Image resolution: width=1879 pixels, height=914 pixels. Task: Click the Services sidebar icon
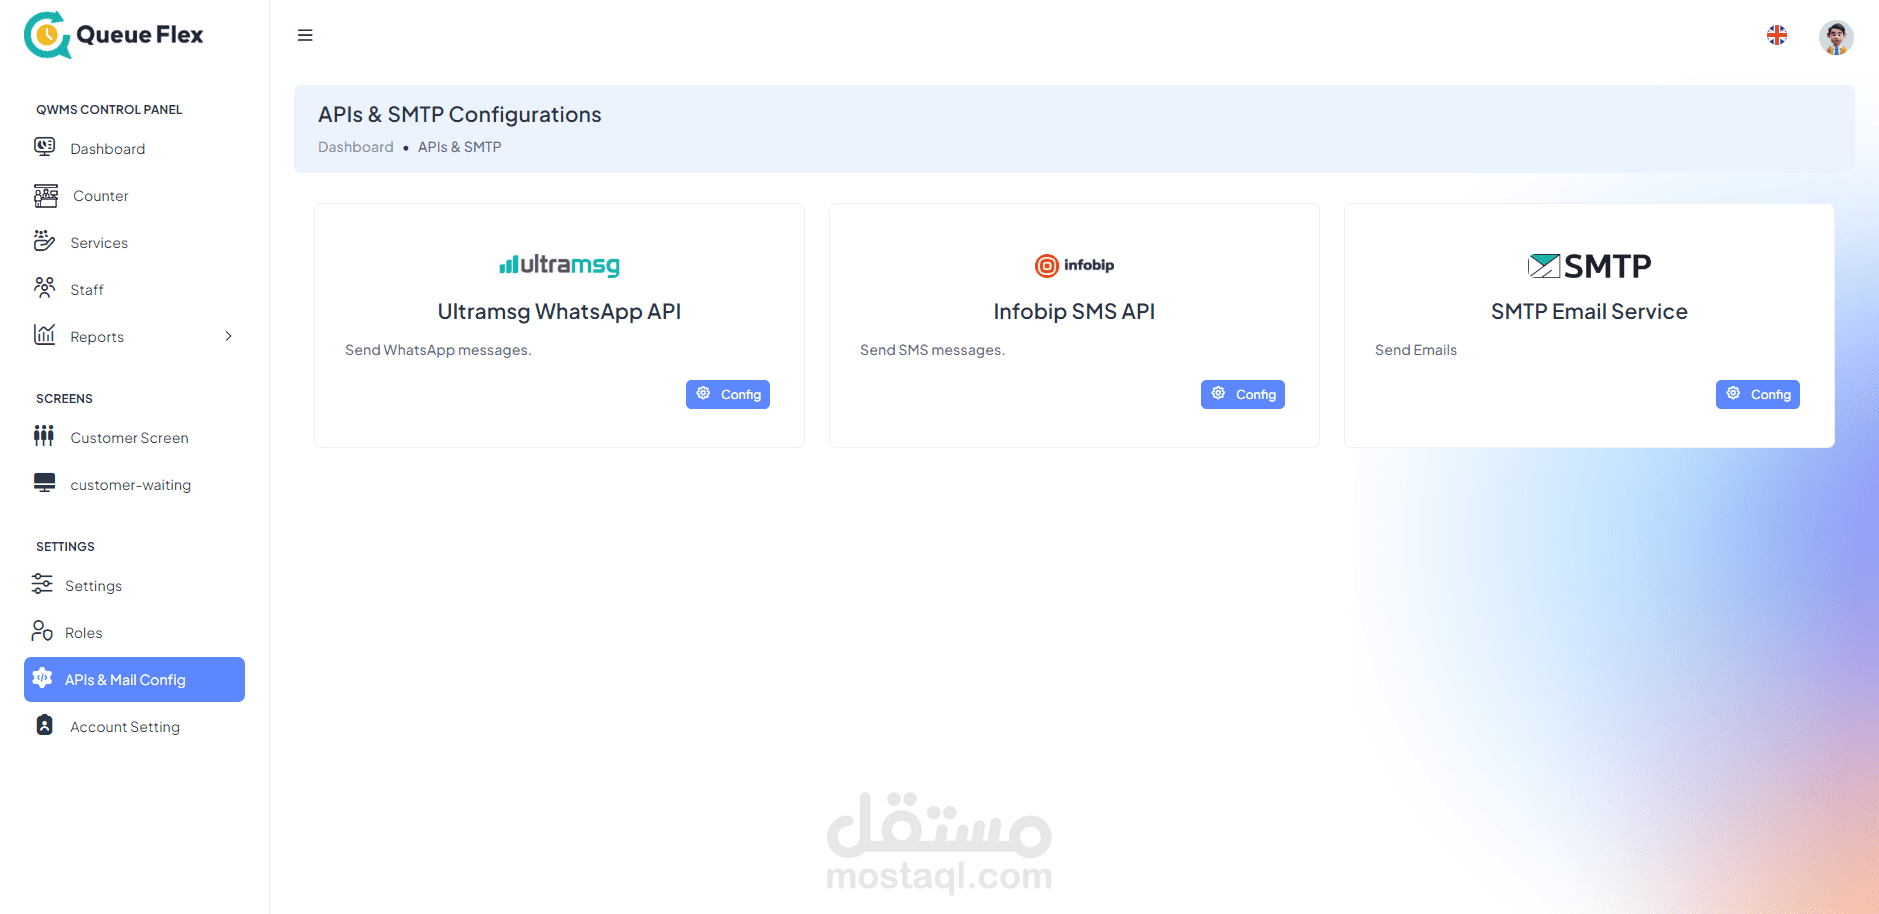coord(44,241)
